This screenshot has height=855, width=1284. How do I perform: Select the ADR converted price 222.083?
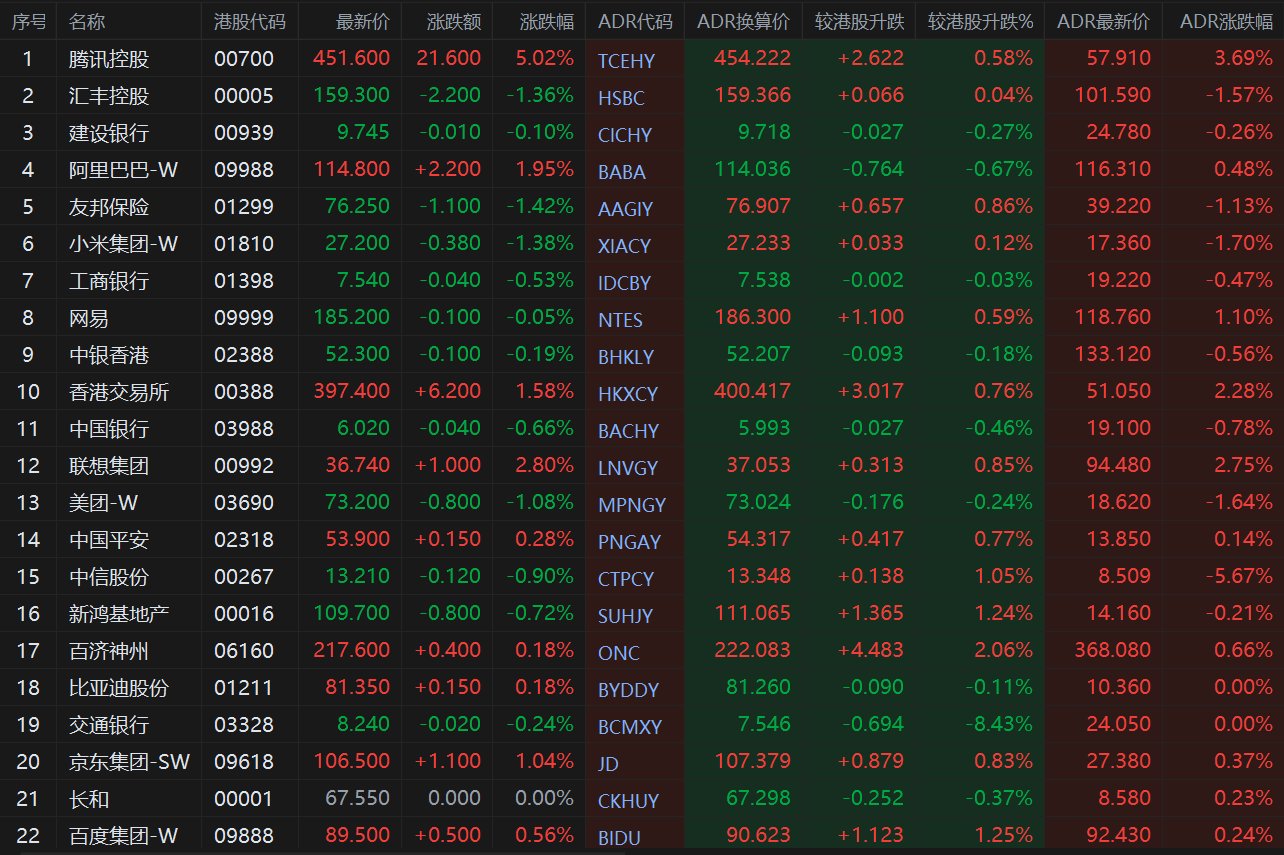752,651
